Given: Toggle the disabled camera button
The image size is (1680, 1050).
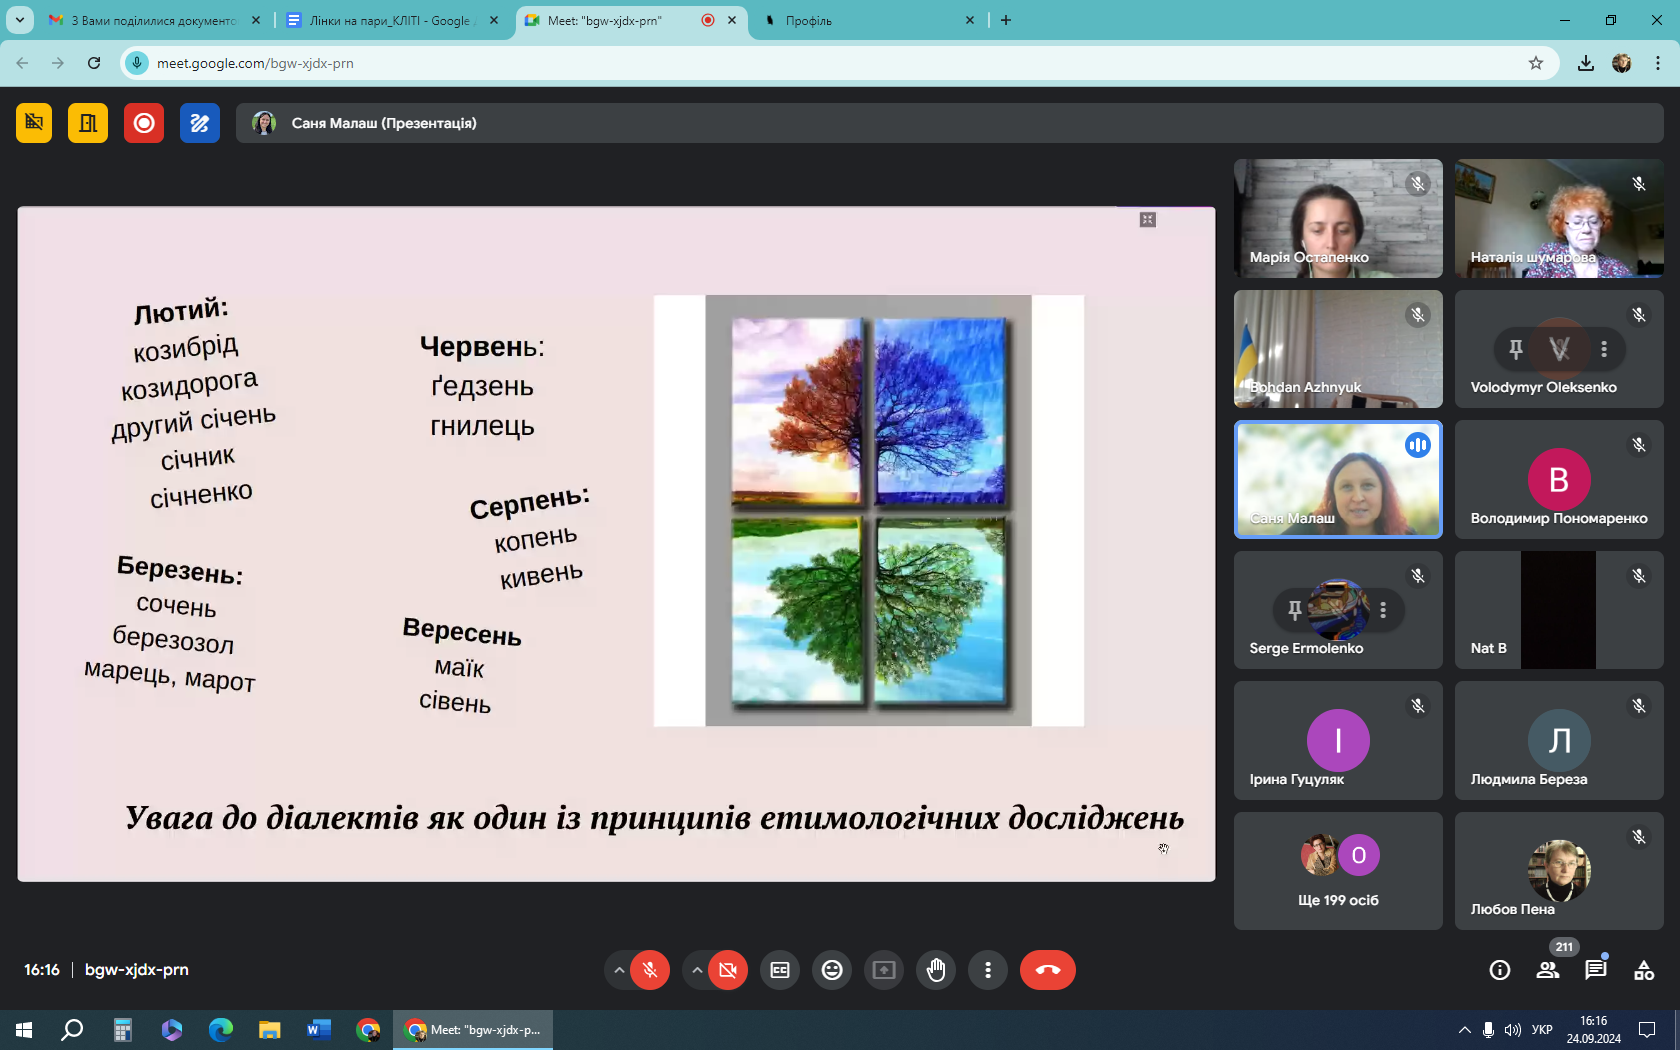Looking at the screenshot, I should (728, 970).
